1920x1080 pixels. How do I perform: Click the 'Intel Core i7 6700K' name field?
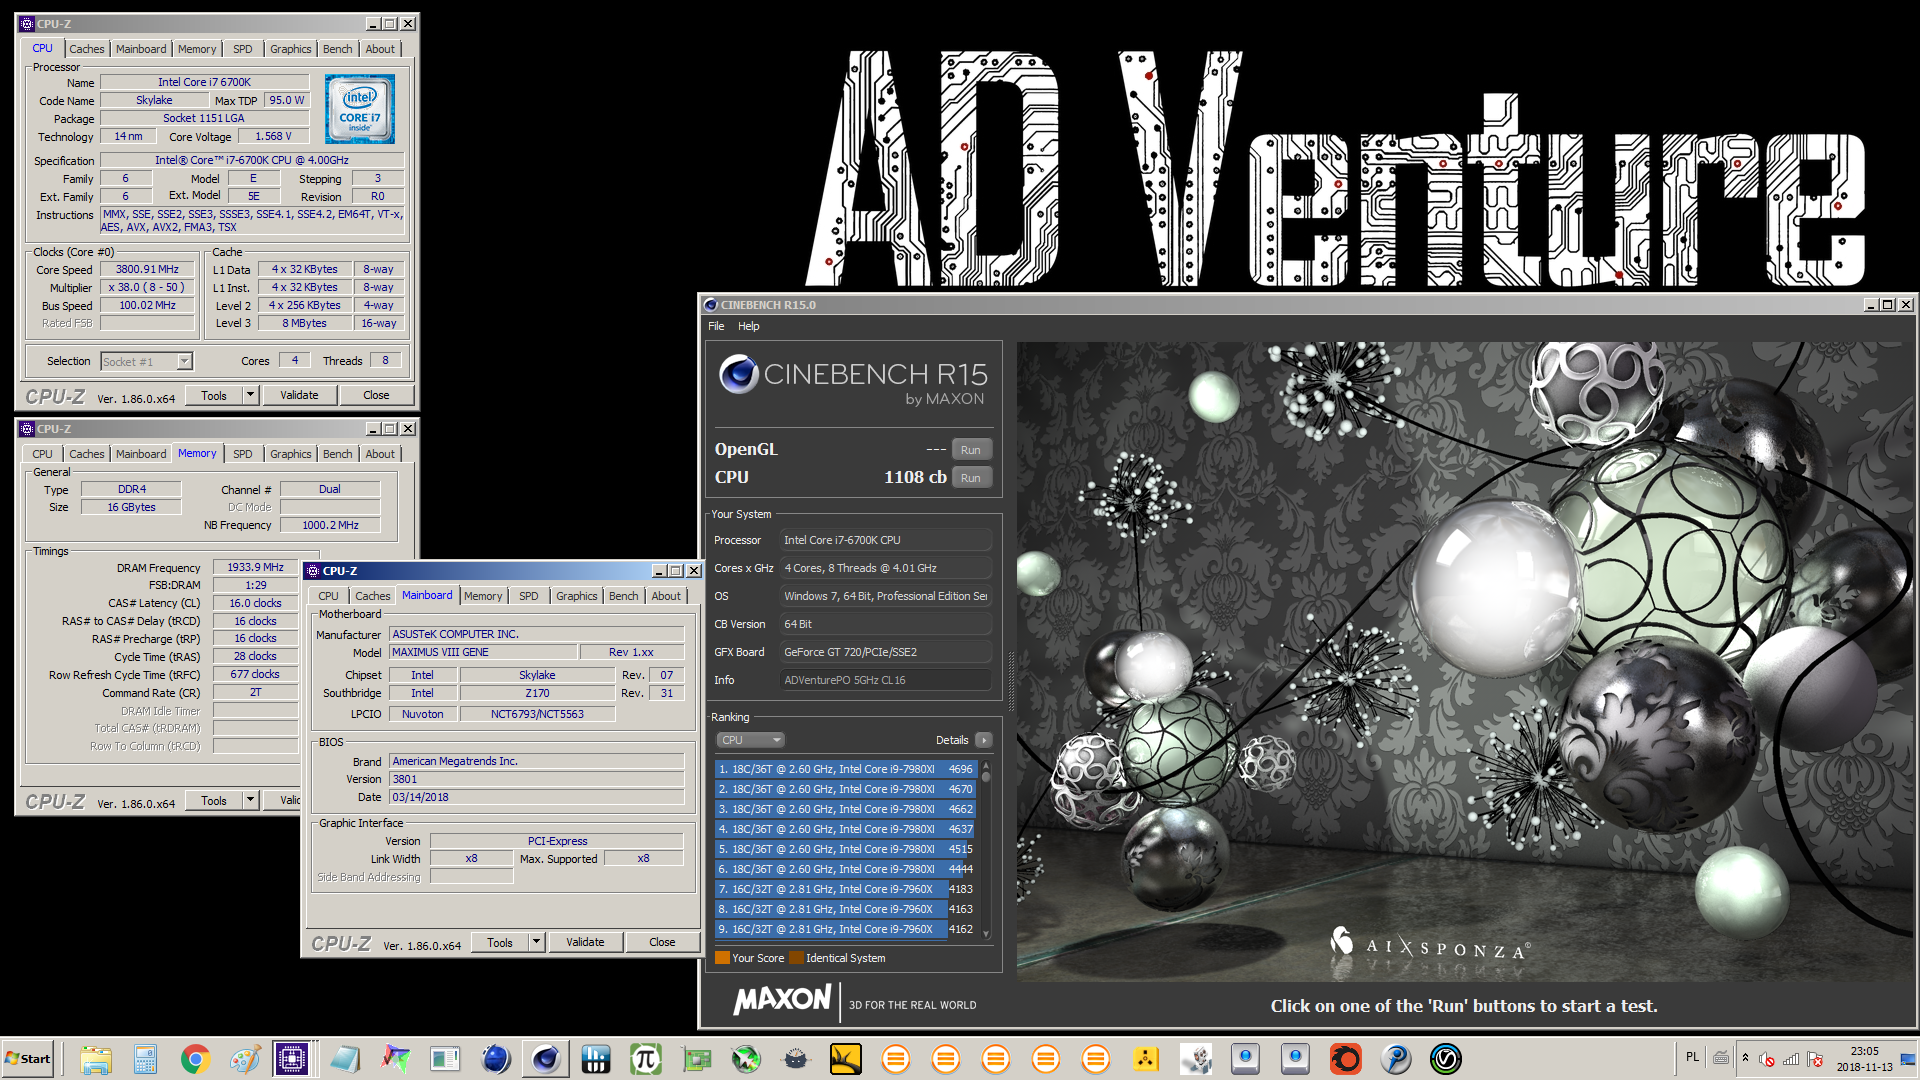click(x=204, y=82)
